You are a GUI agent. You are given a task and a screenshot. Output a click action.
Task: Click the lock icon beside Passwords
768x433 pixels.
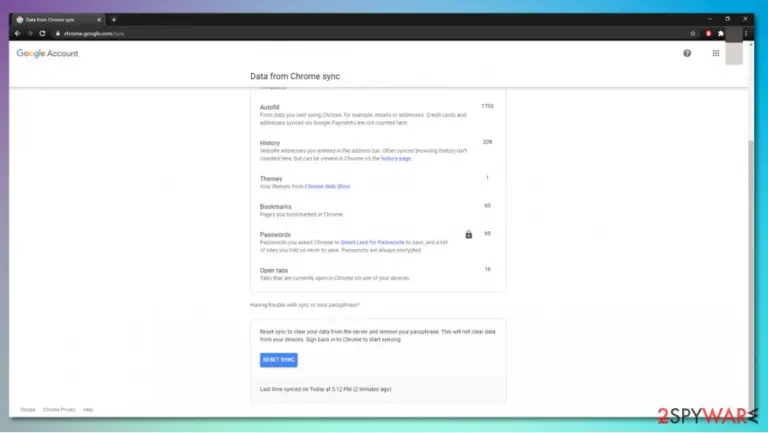coord(468,235)
